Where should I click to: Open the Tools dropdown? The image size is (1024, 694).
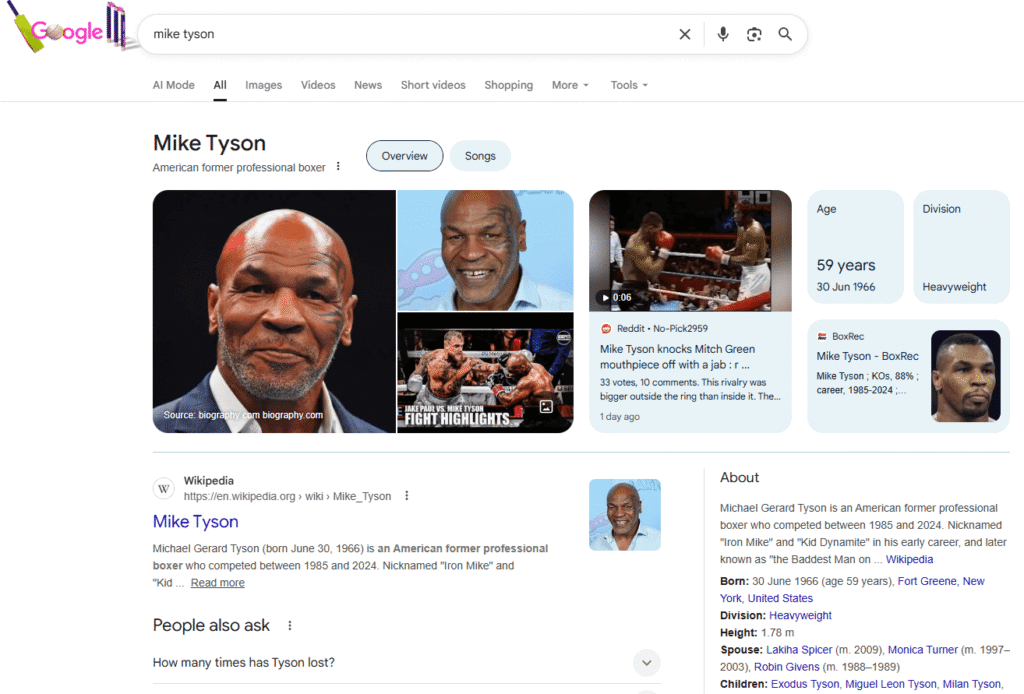point(628,85)
